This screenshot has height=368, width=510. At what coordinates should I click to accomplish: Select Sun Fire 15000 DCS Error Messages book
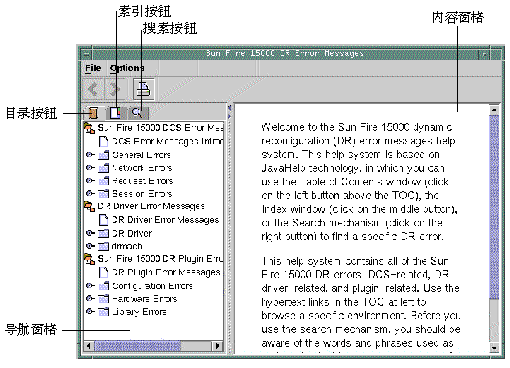pos(160,128)
